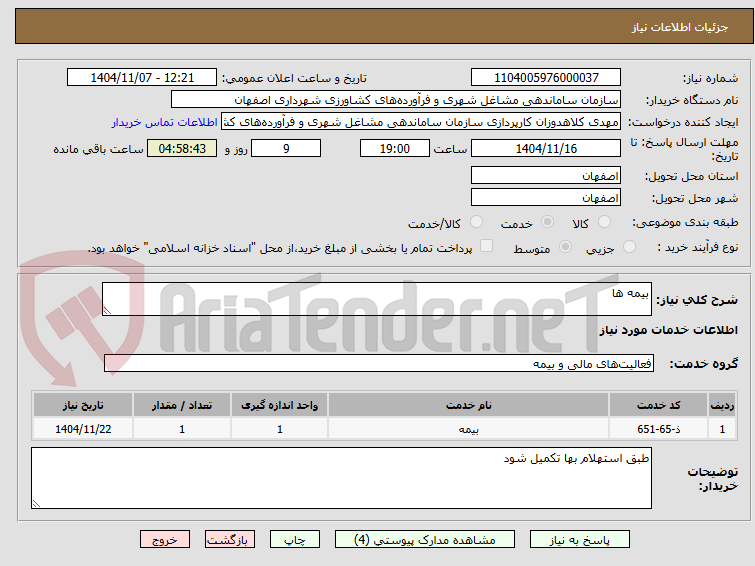Click the گروه خدمت field
Screen dimensions: 755x566
(379, 363)
